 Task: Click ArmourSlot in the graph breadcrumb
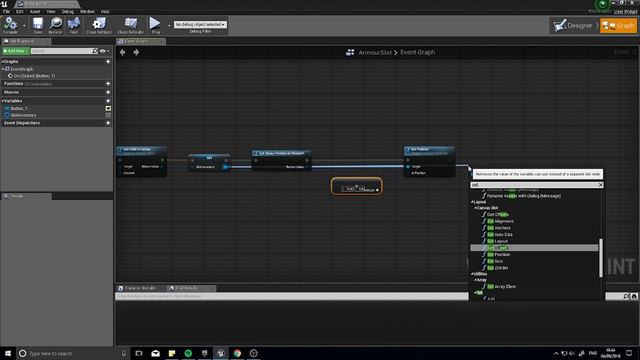click(375, 52)
